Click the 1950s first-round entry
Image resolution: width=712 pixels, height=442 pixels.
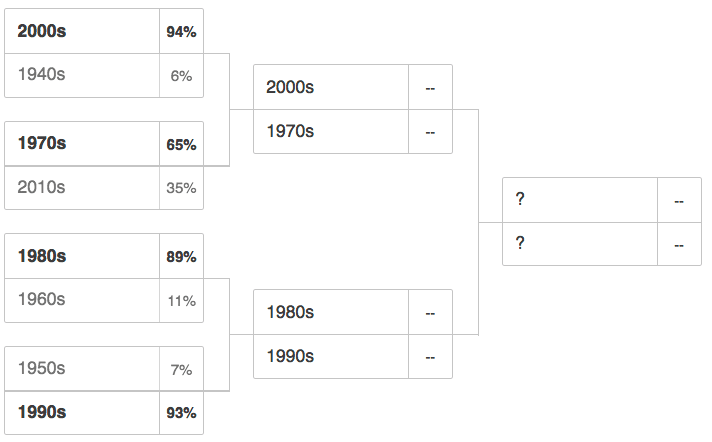[82, 369]
